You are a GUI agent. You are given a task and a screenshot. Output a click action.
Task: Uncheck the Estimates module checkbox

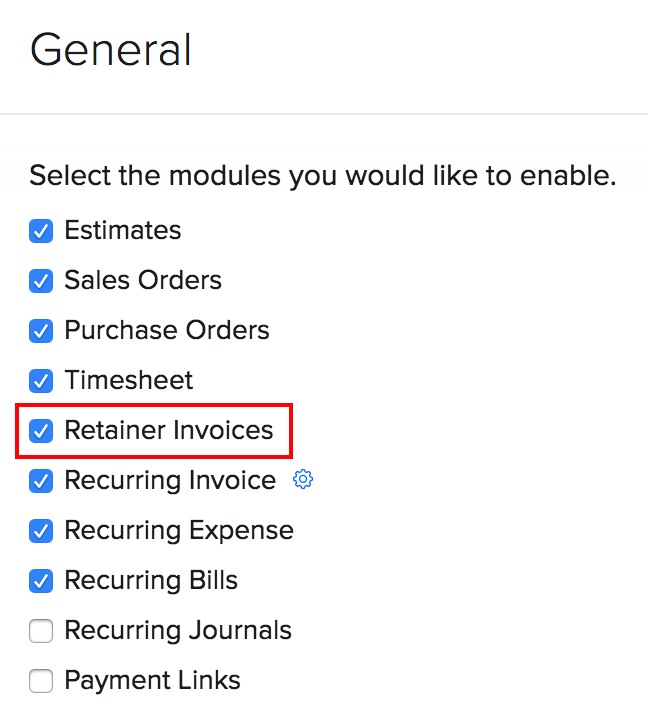coord(41,231)
